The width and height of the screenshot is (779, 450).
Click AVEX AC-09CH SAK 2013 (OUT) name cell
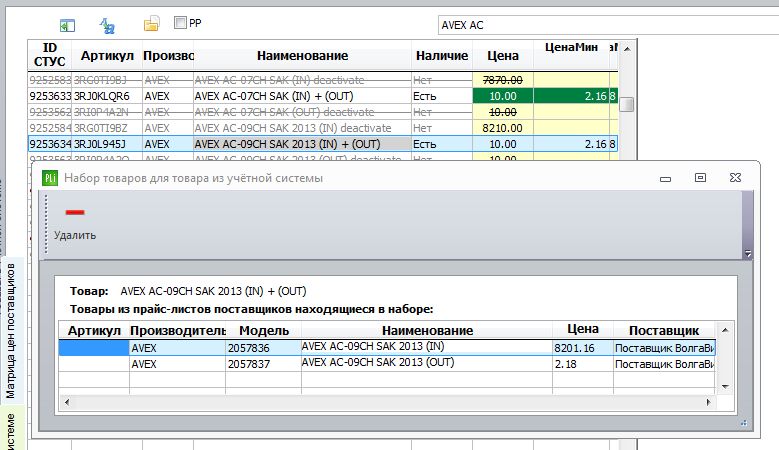coord(426,364)
